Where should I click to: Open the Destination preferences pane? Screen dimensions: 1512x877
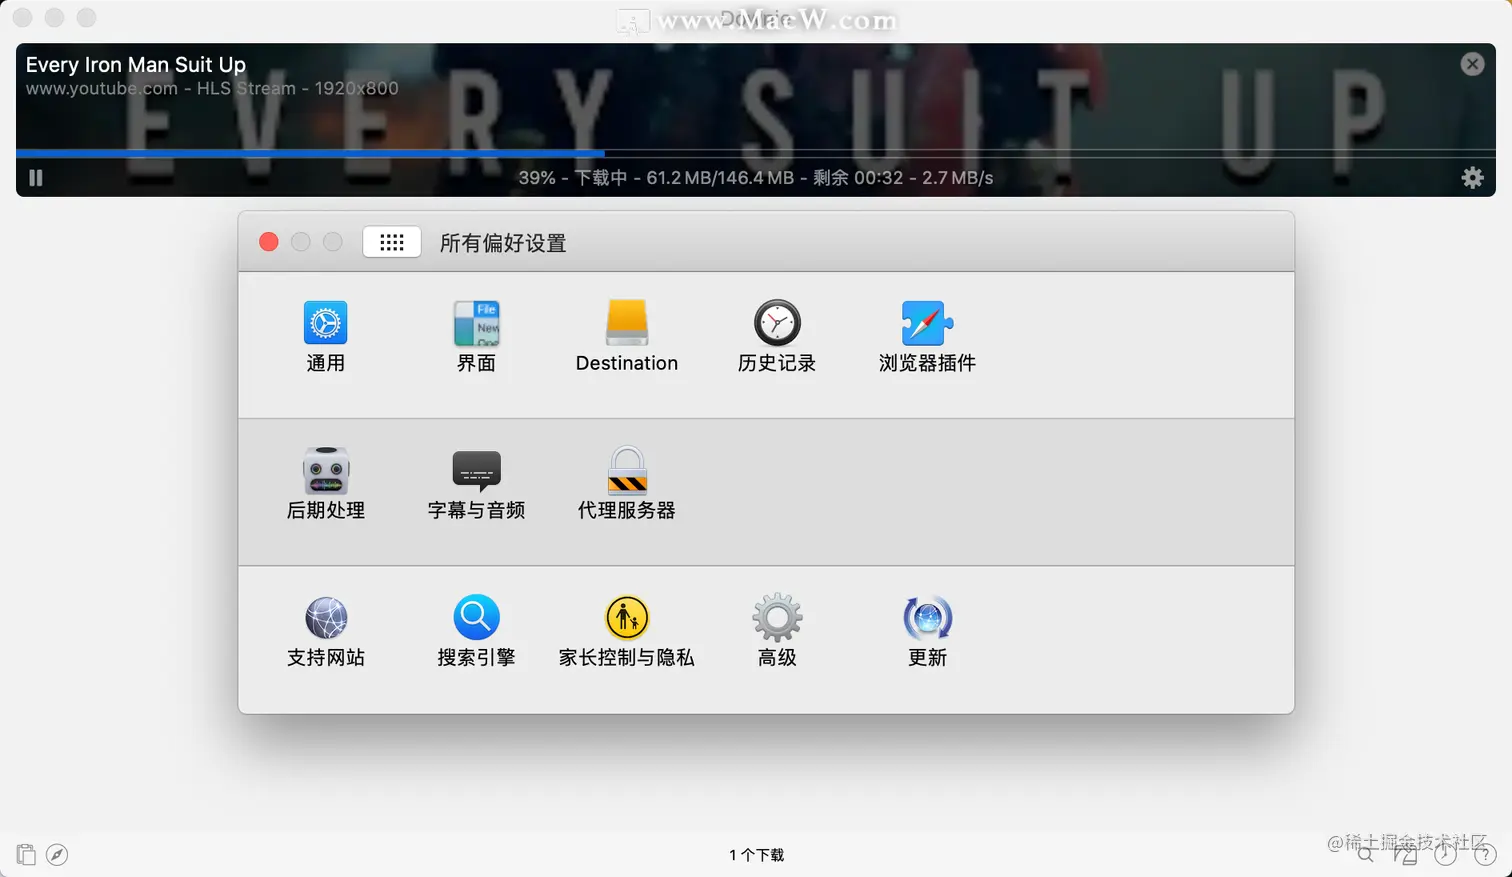[627, 337]
